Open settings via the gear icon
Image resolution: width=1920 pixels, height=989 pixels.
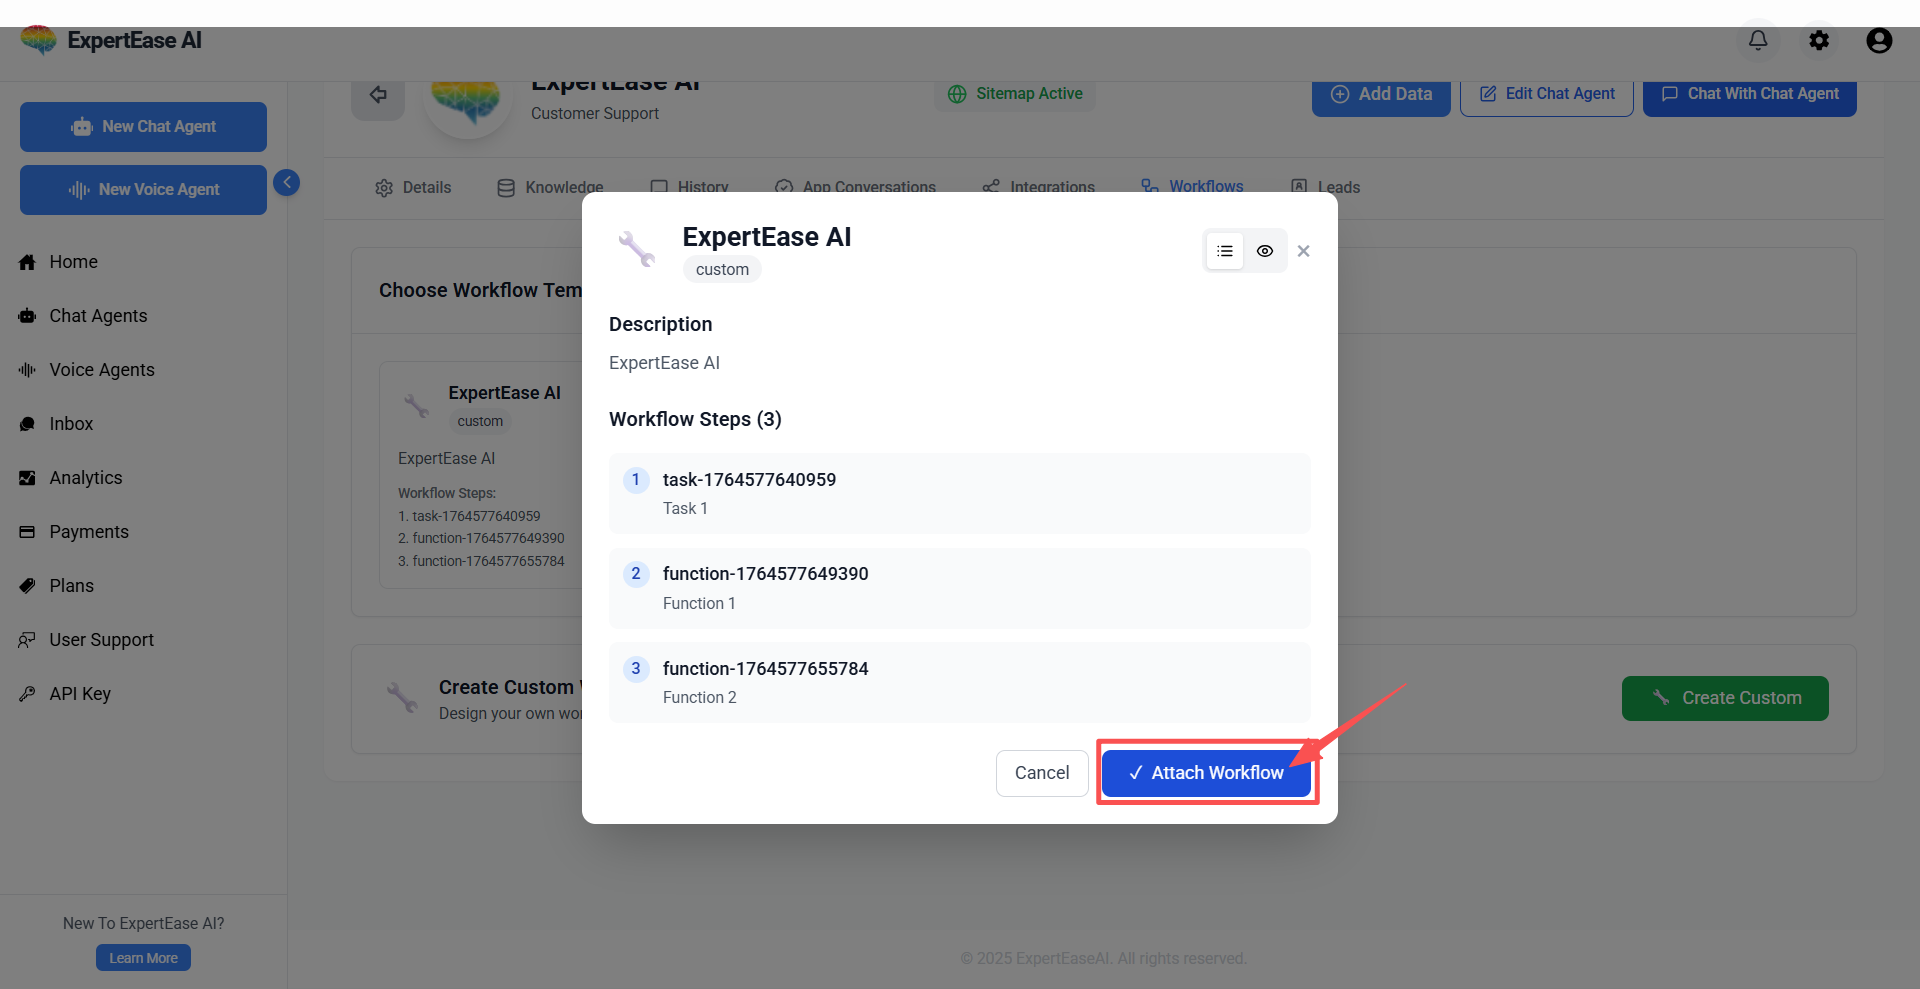tap(1818, 40)
